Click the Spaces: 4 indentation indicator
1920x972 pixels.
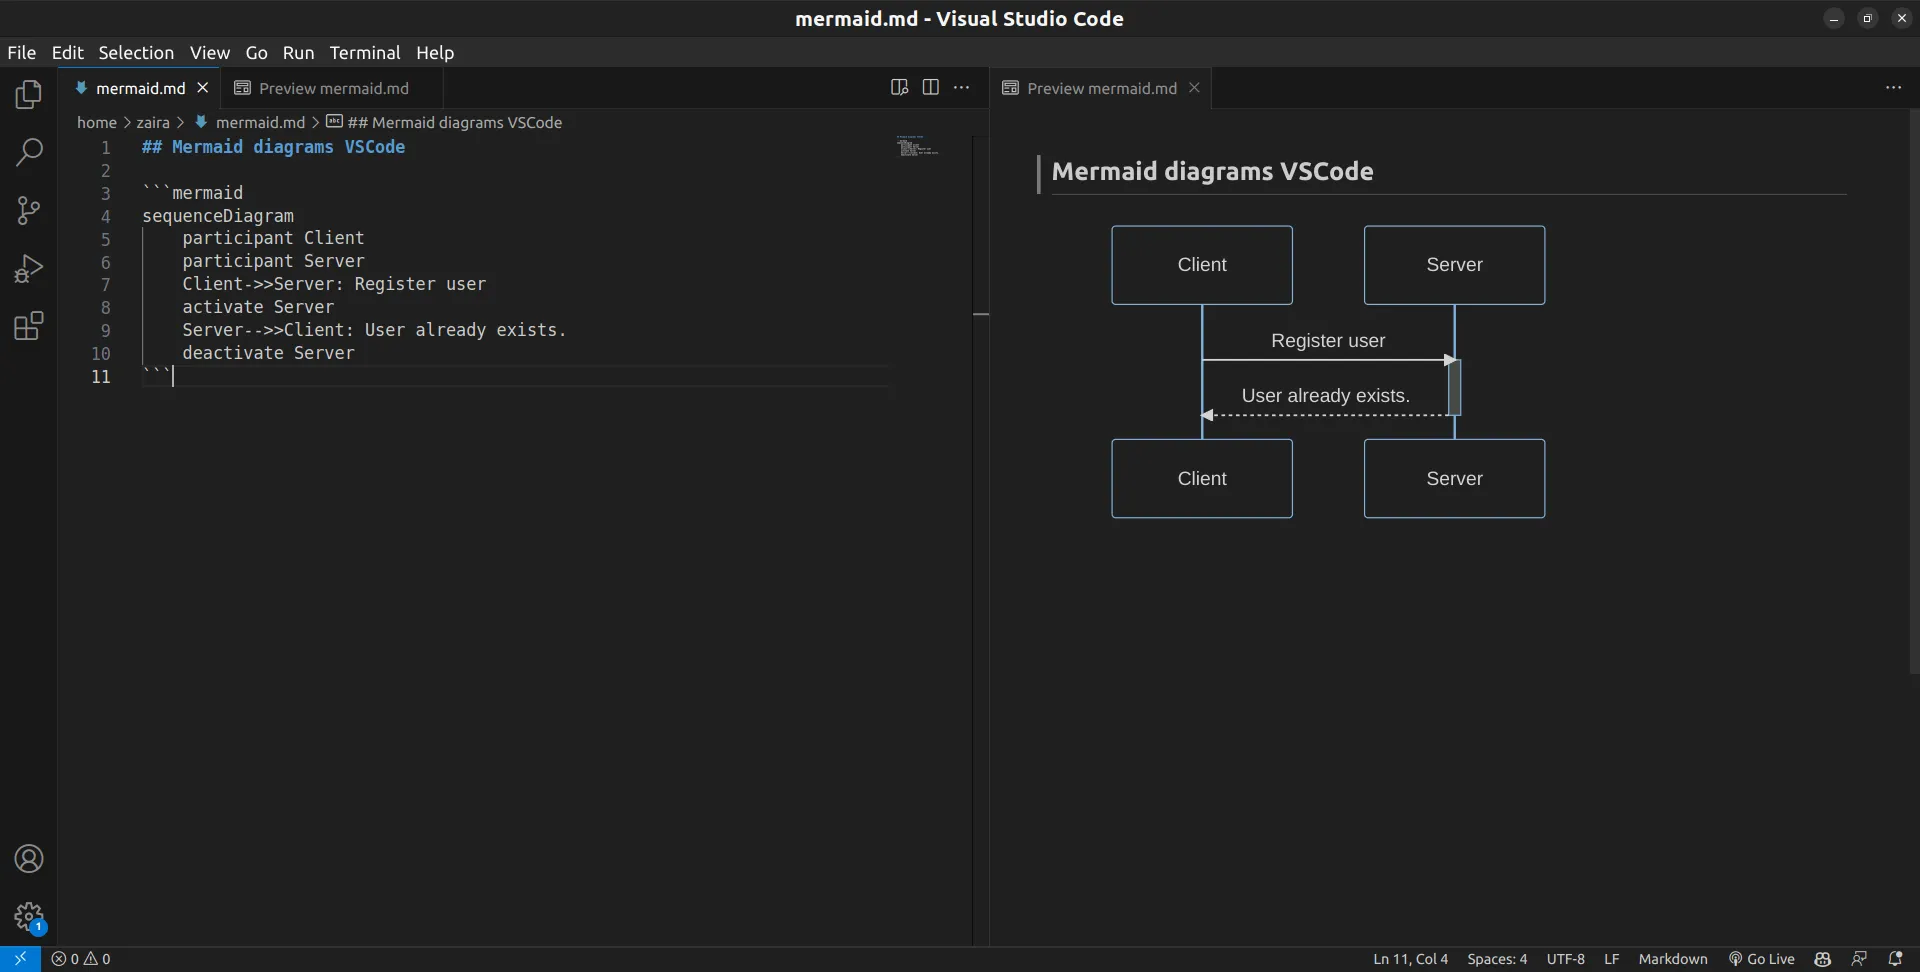click(1496, 959)
